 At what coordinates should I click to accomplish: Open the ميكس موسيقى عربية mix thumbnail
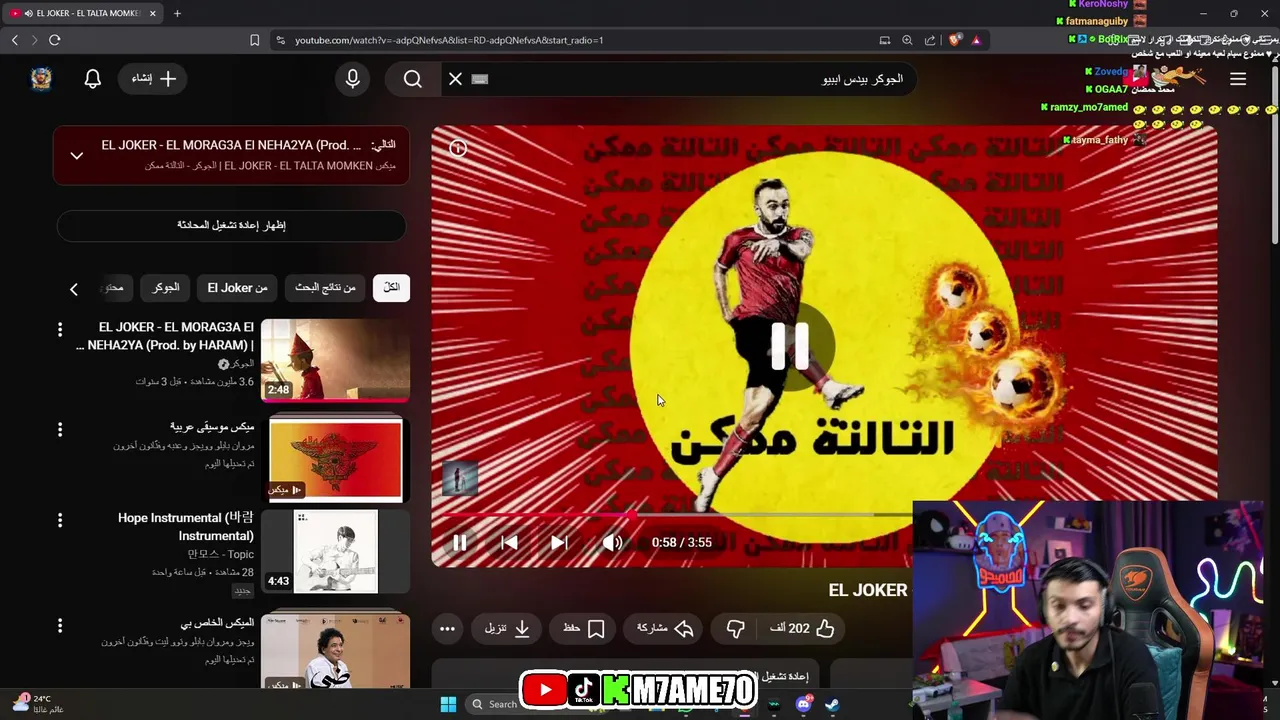(x=335, y=459)
